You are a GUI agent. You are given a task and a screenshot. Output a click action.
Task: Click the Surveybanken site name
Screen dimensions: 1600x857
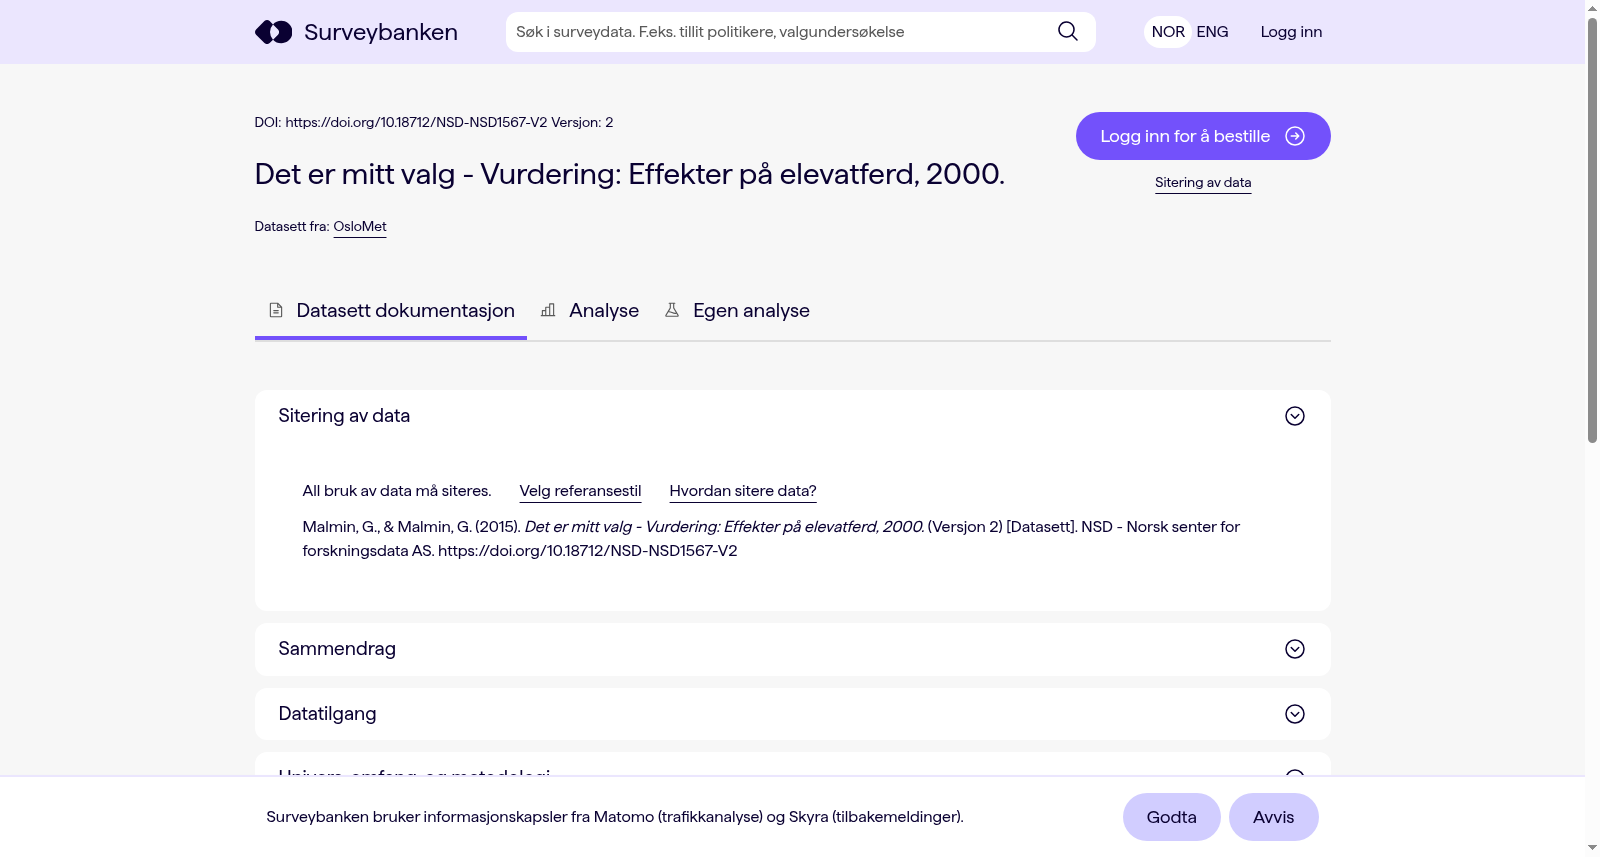(x=381, y=32)
